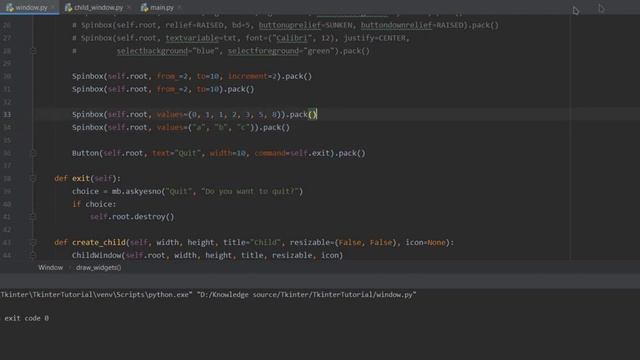Click 'create_child' method name
Screen dimensions: 640x360
(99, 242)
